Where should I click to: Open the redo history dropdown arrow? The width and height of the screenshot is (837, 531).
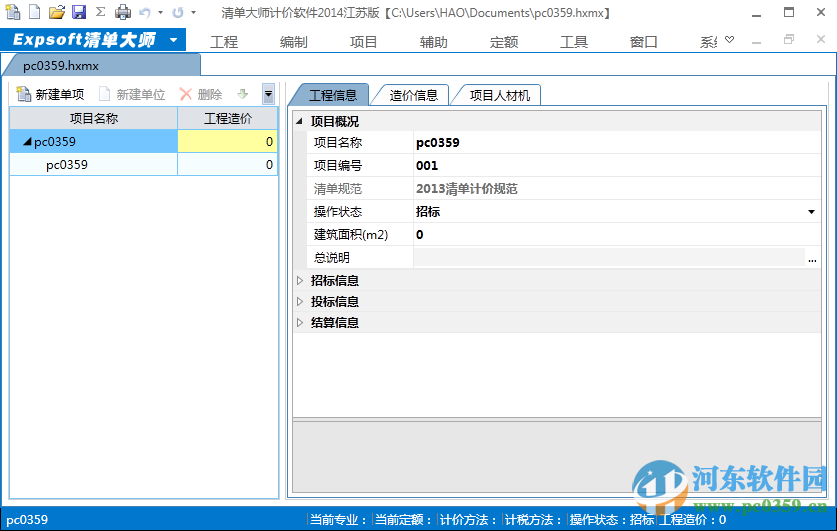[x=193, y=12]
